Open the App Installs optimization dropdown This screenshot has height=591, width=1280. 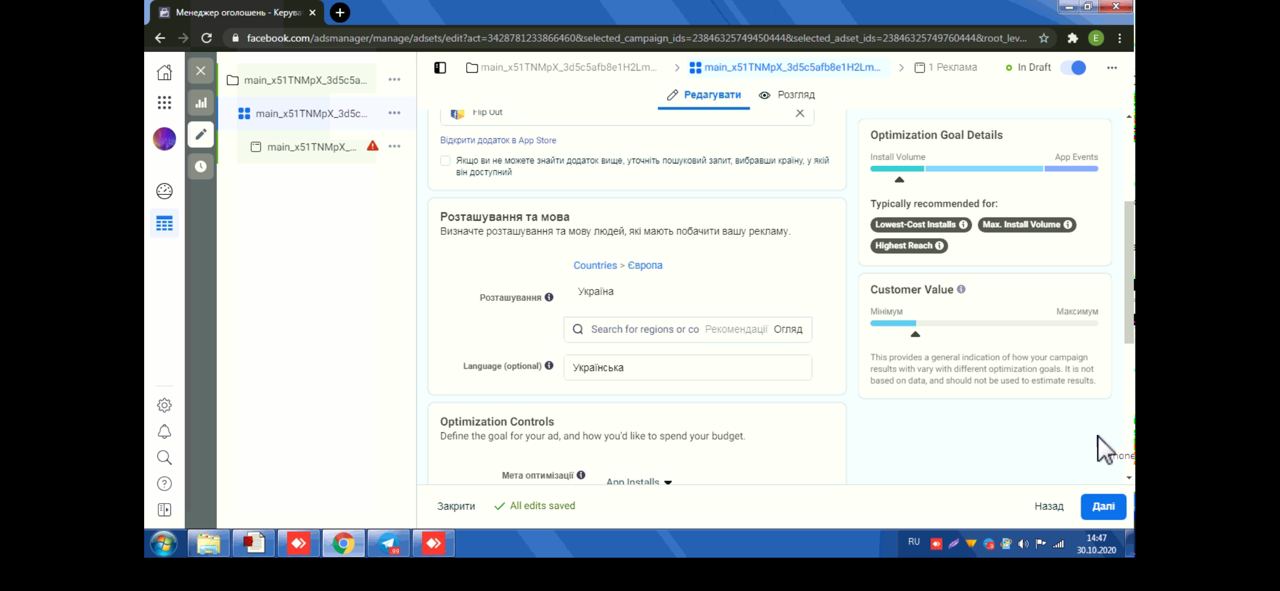pyautogui.click(x=638, y=482)
